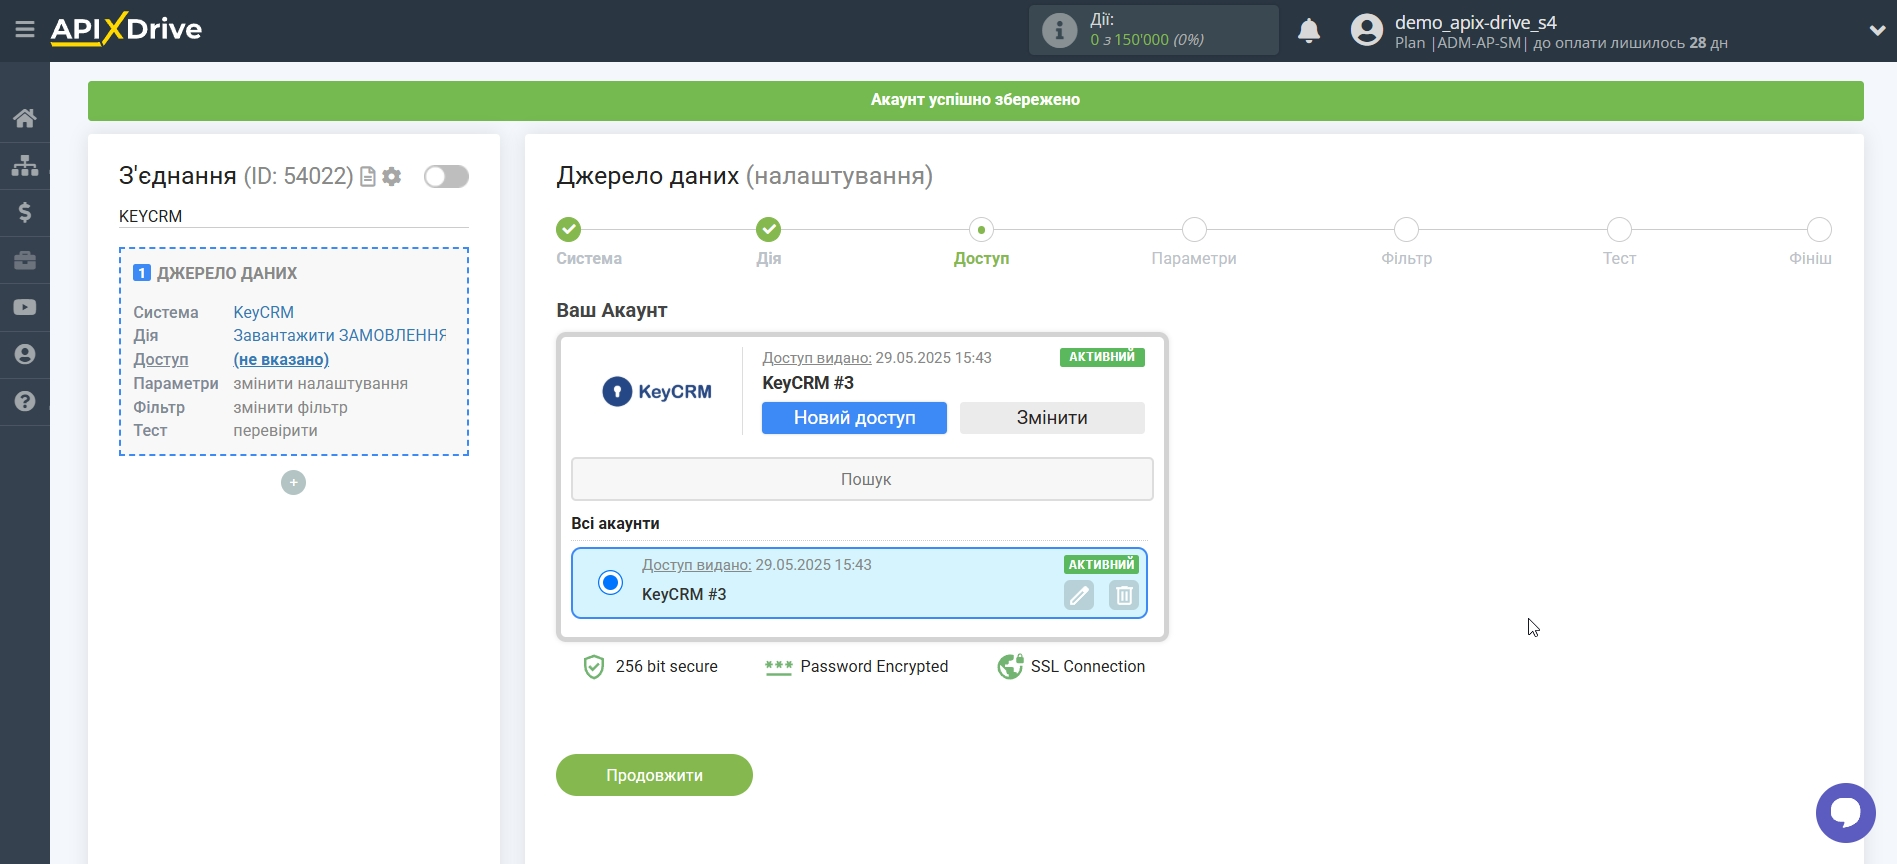Open the chat support bubble
The width and height of the screenshot is (1897, 864).
(x=1845, y=813)
